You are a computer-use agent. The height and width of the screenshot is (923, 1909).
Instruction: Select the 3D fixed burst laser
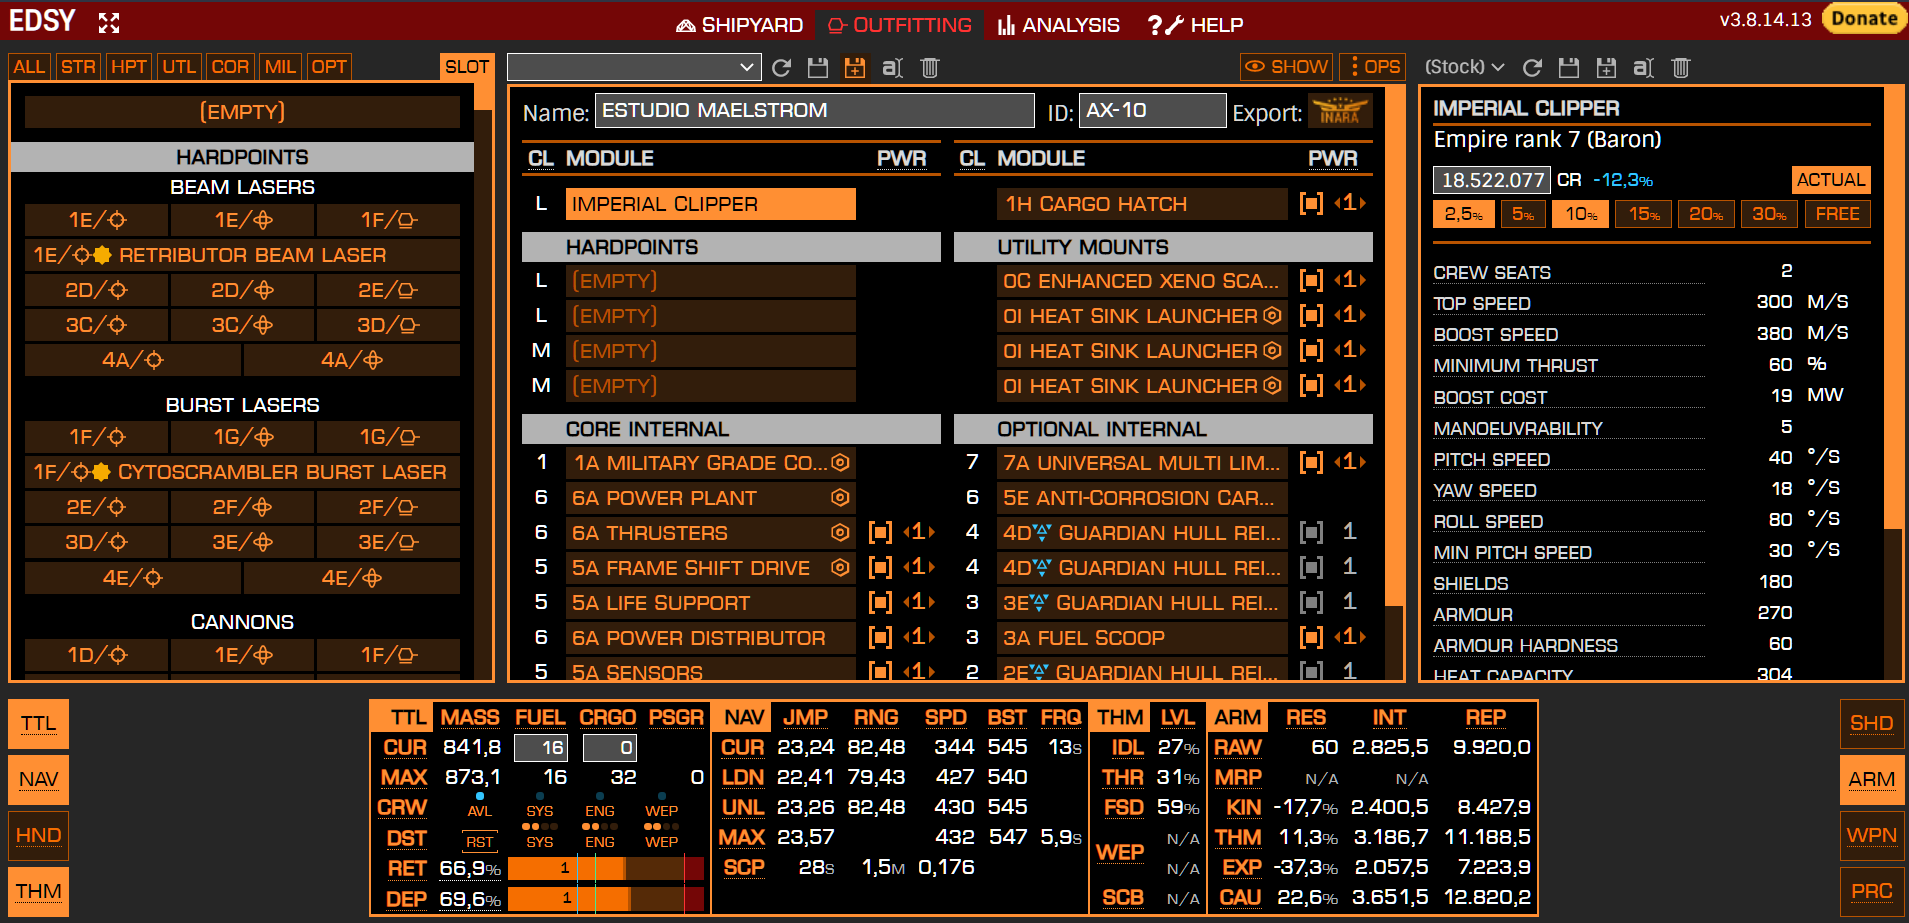[x=97, y=542]
